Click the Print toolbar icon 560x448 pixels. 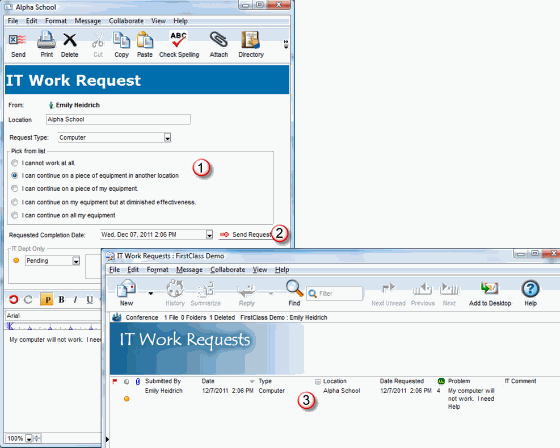coord(46,40)
